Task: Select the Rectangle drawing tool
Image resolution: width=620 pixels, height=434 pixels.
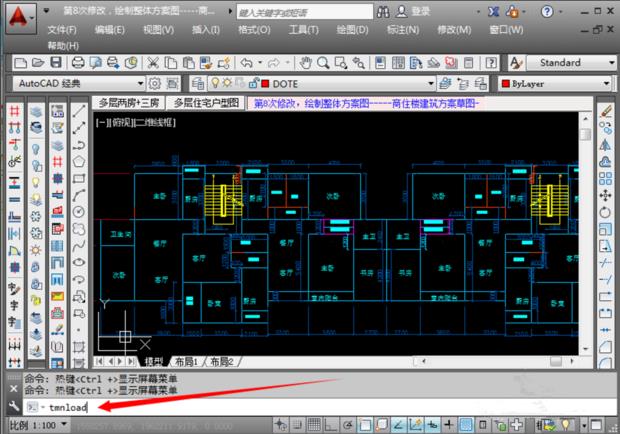Action: point(79,178)
